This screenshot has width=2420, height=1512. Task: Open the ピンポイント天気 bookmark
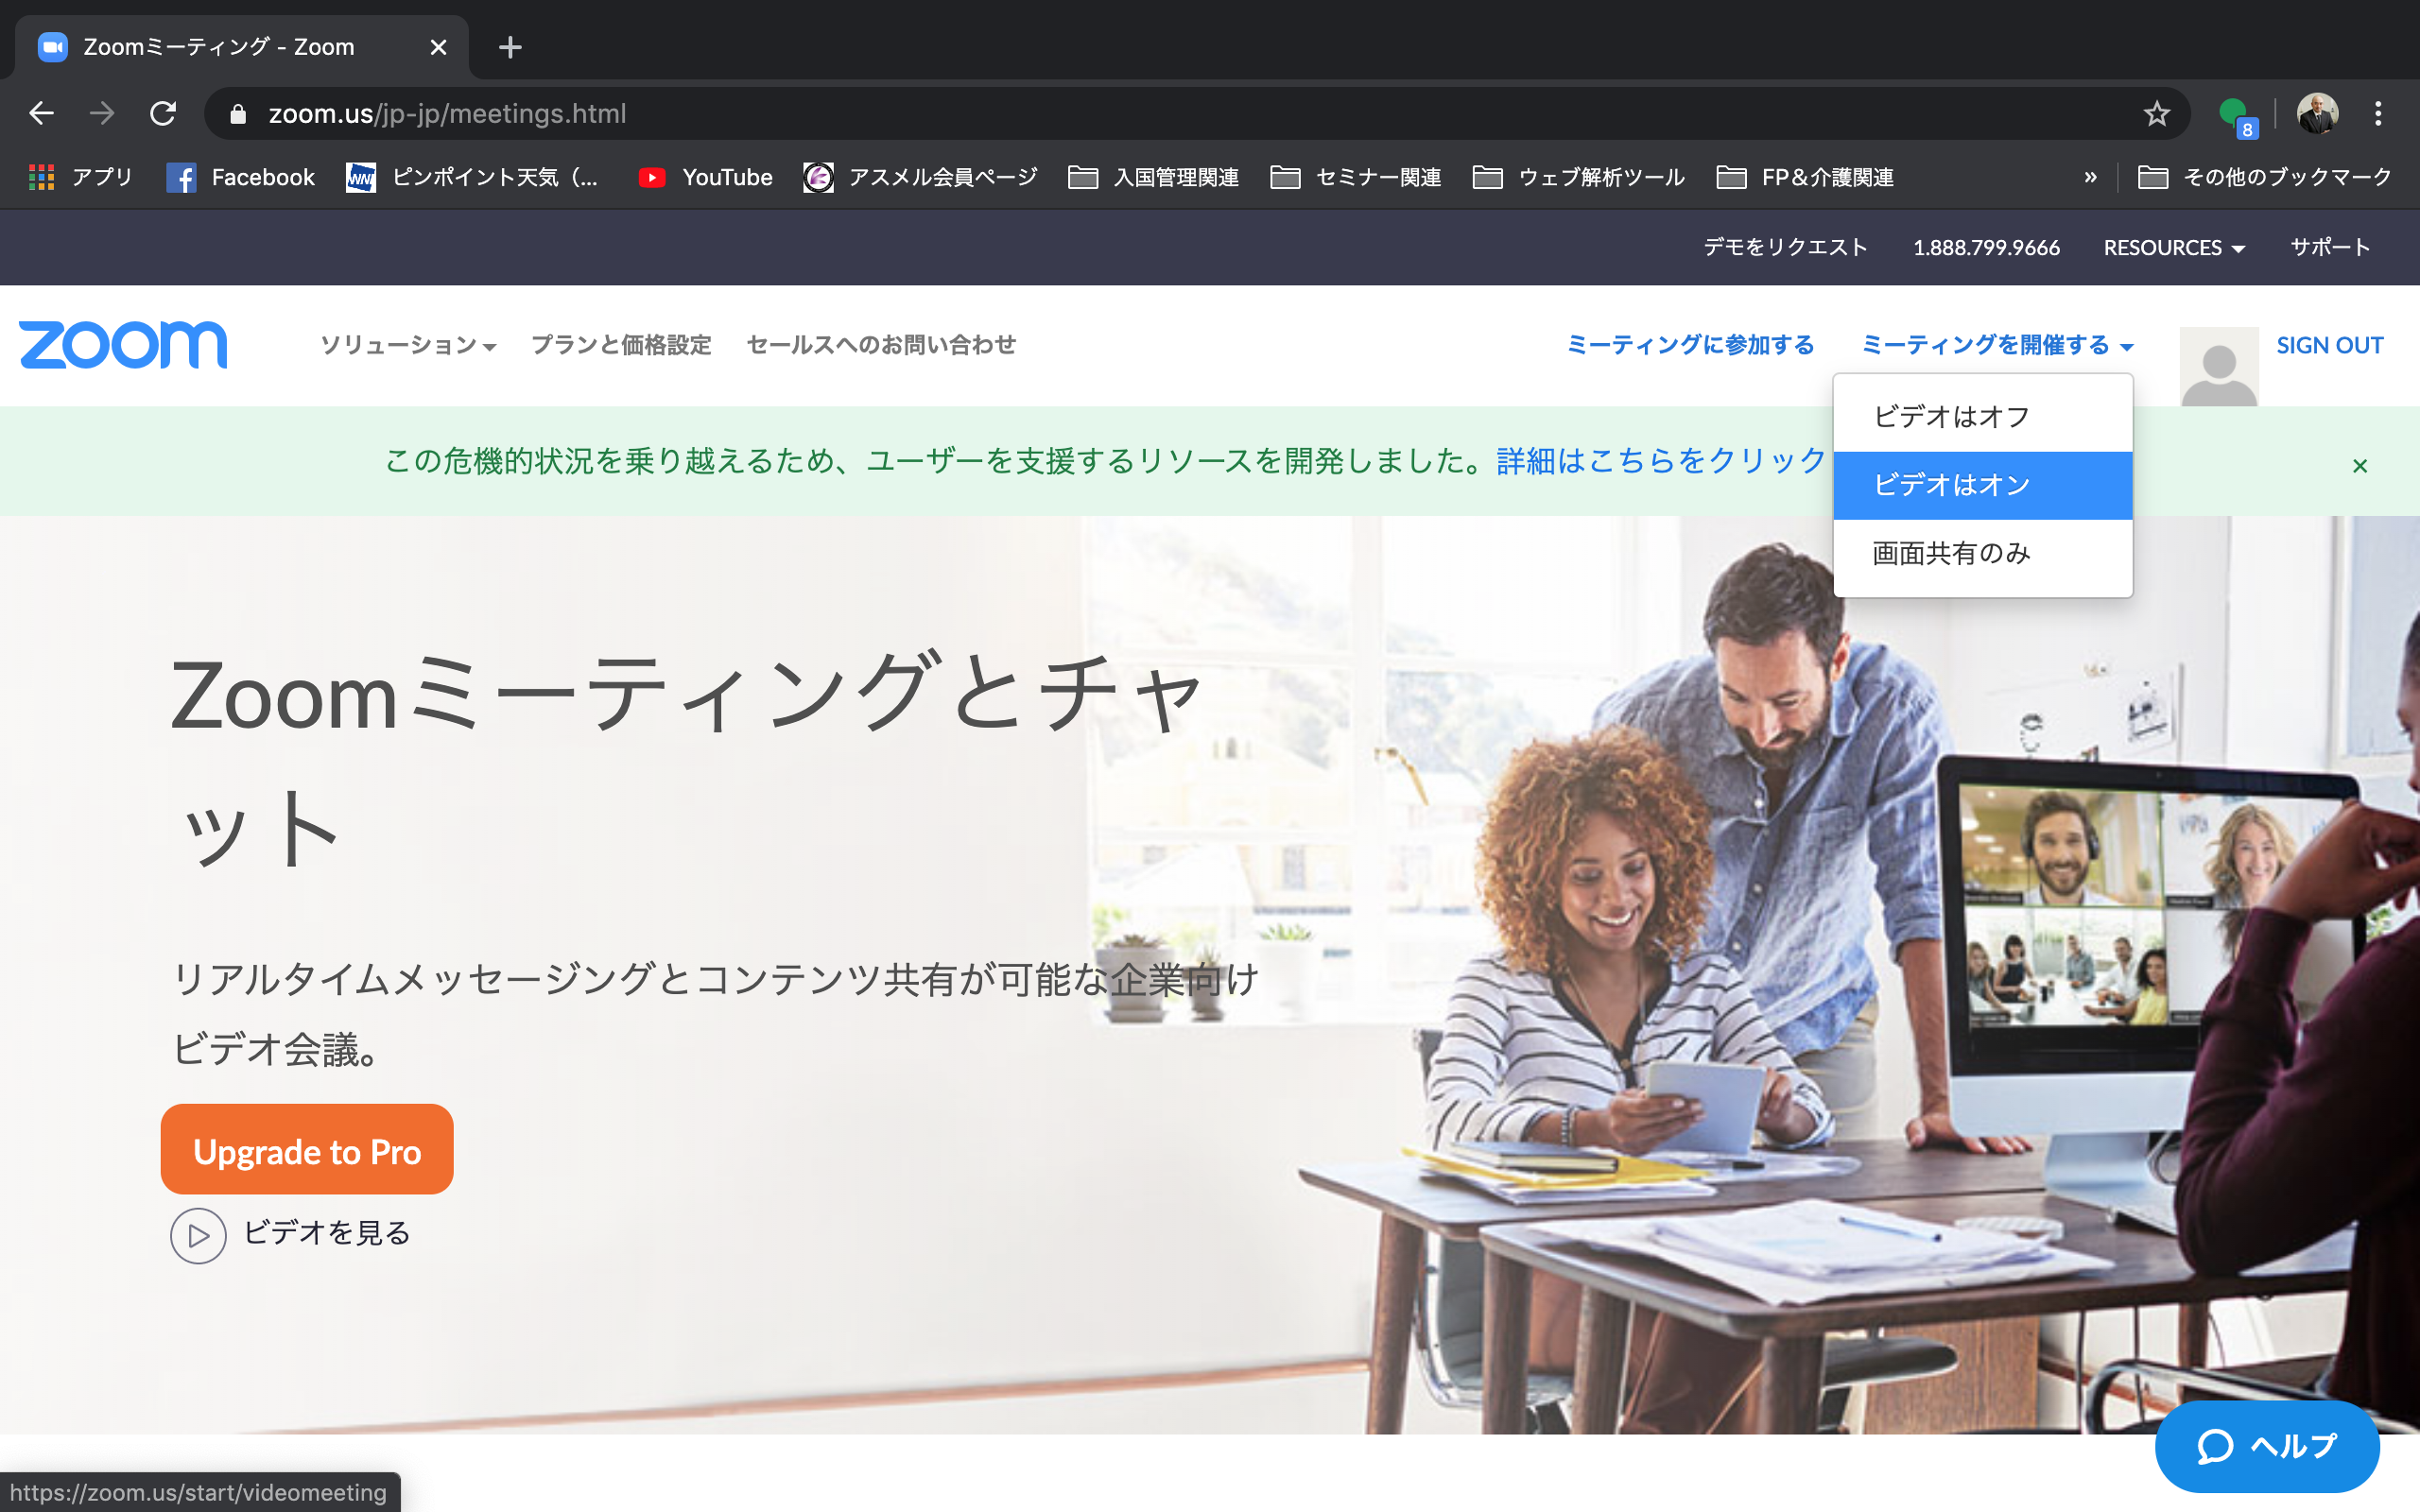click(472, 177)
